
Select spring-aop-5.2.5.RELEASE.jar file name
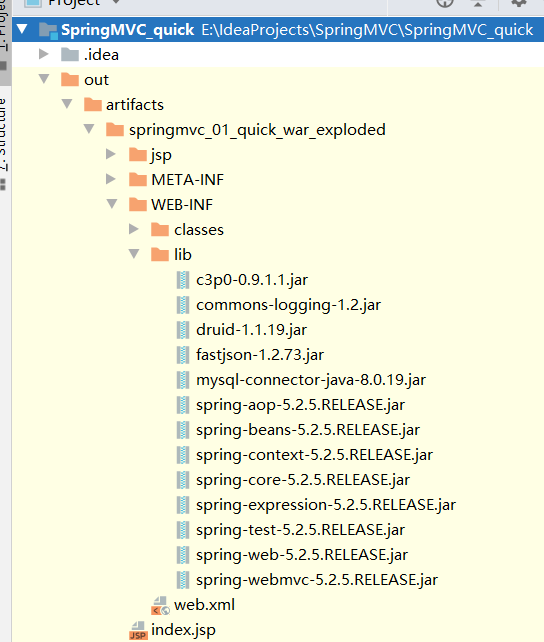coord(300,405)
